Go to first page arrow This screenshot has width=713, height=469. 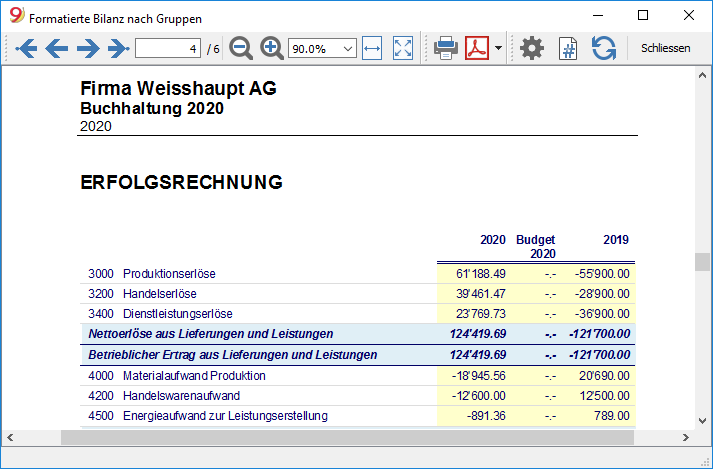(26, 48)
